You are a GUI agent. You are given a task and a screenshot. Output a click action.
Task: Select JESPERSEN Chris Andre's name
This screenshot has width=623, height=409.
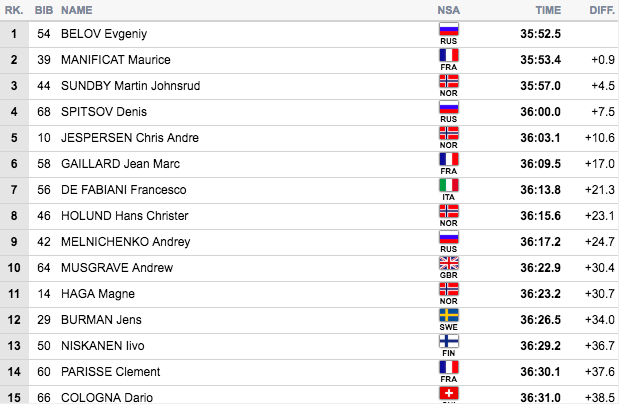pyautogui.click(x=130, y=138)
